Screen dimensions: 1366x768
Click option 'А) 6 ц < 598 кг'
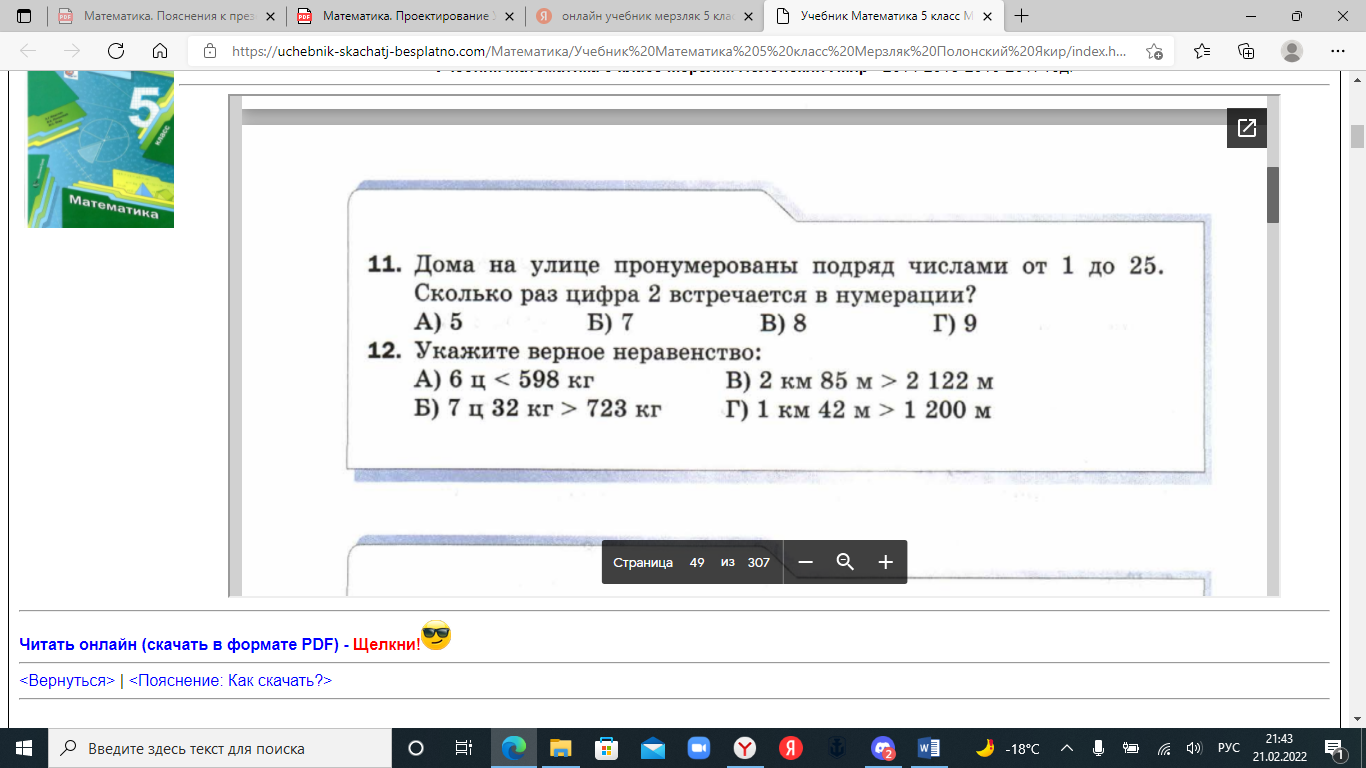pyautogui.click(x=505, y=382)
